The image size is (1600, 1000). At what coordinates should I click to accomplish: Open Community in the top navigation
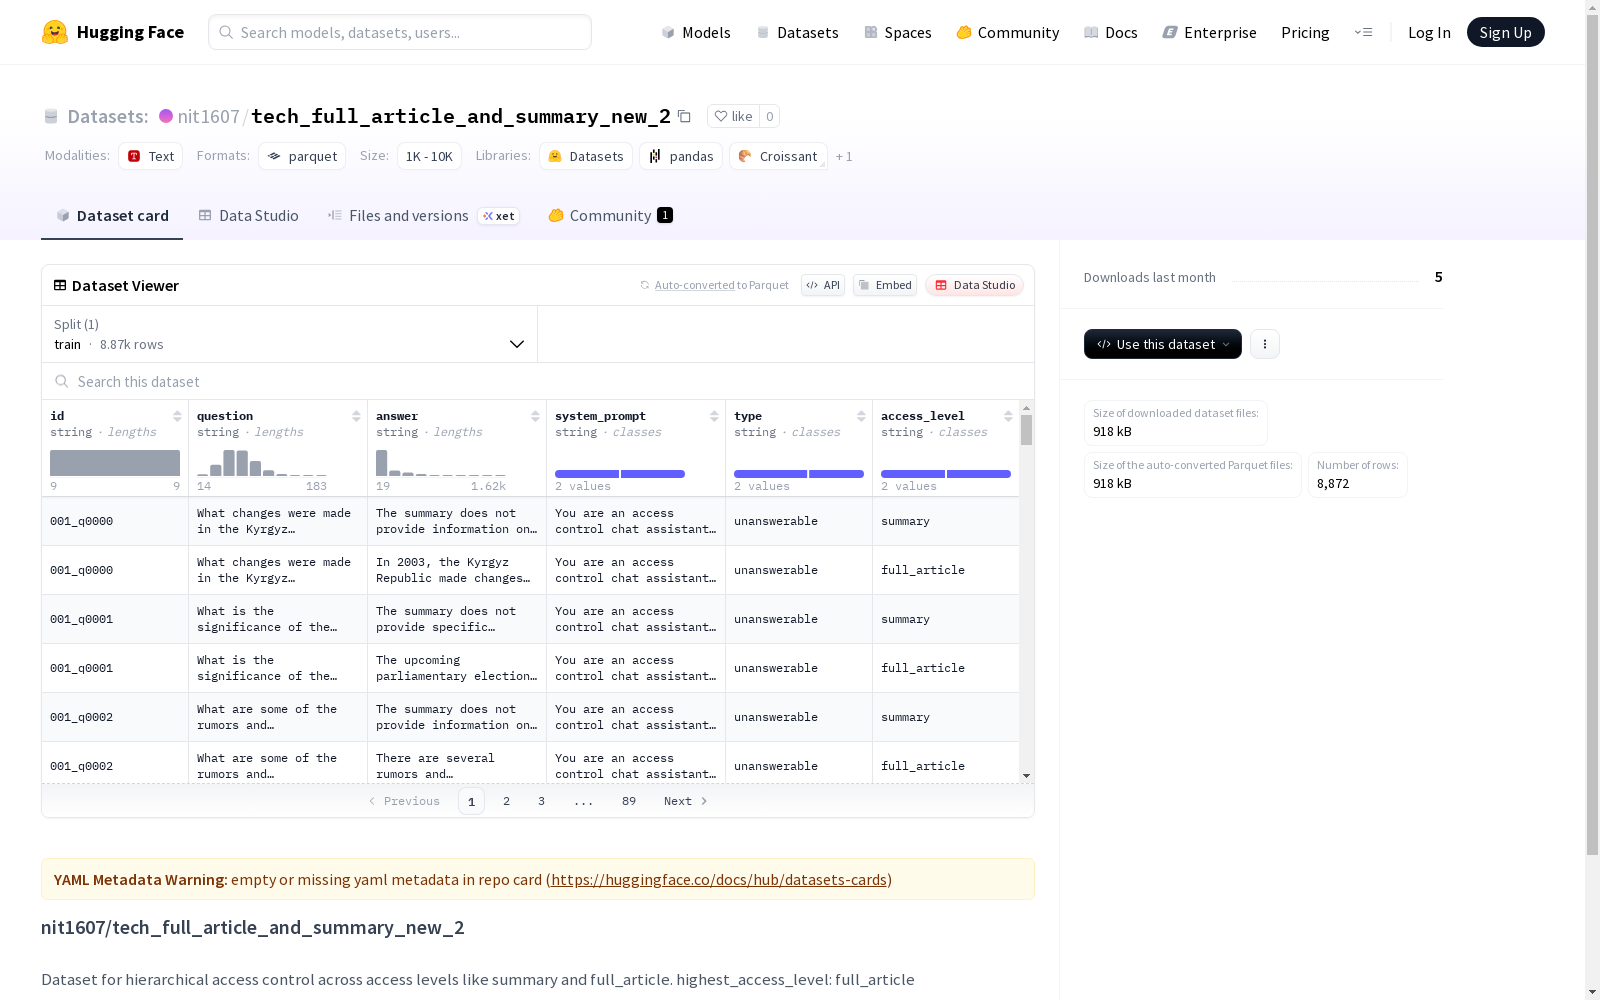click(x=1008, y=32)
